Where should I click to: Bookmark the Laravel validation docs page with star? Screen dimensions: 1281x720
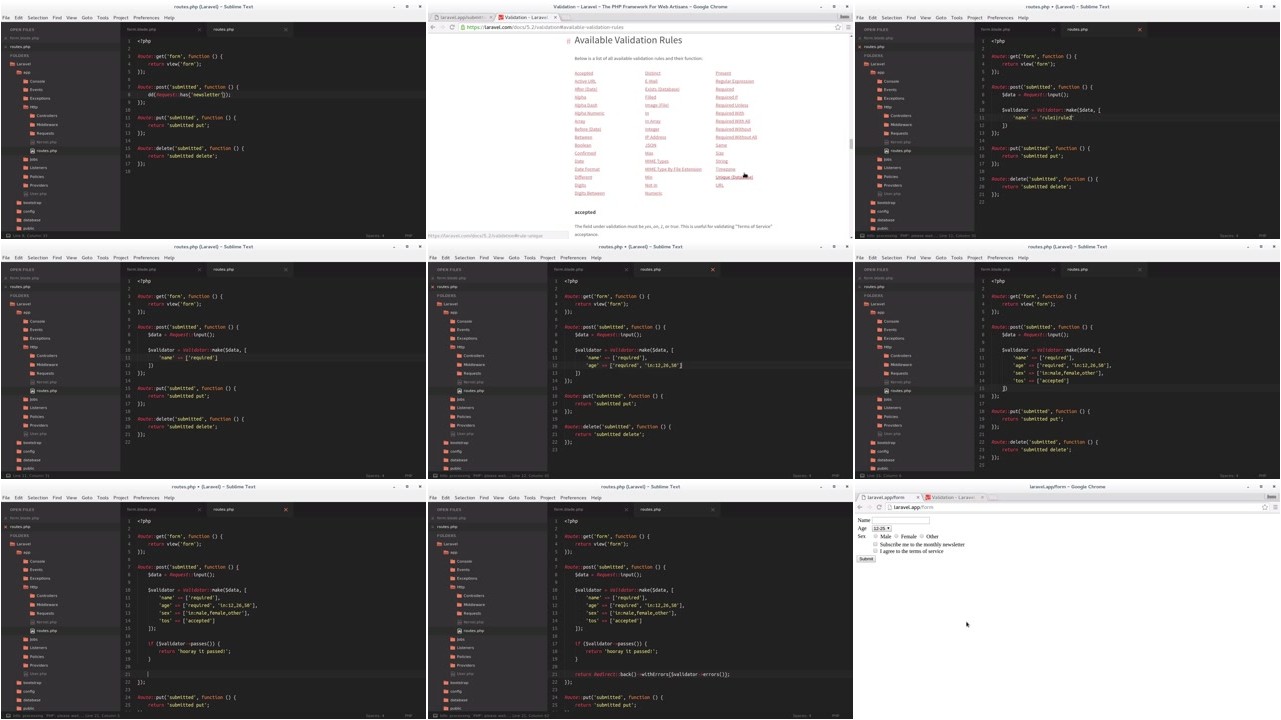[837, 27]
